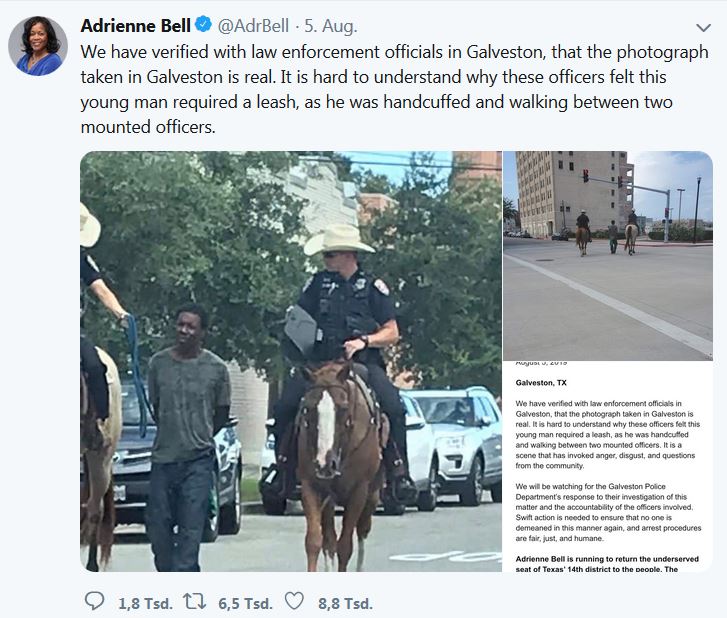Open the Galveston, TX statement image
This screenshot has width=727, height=618.
pos(608,466)
